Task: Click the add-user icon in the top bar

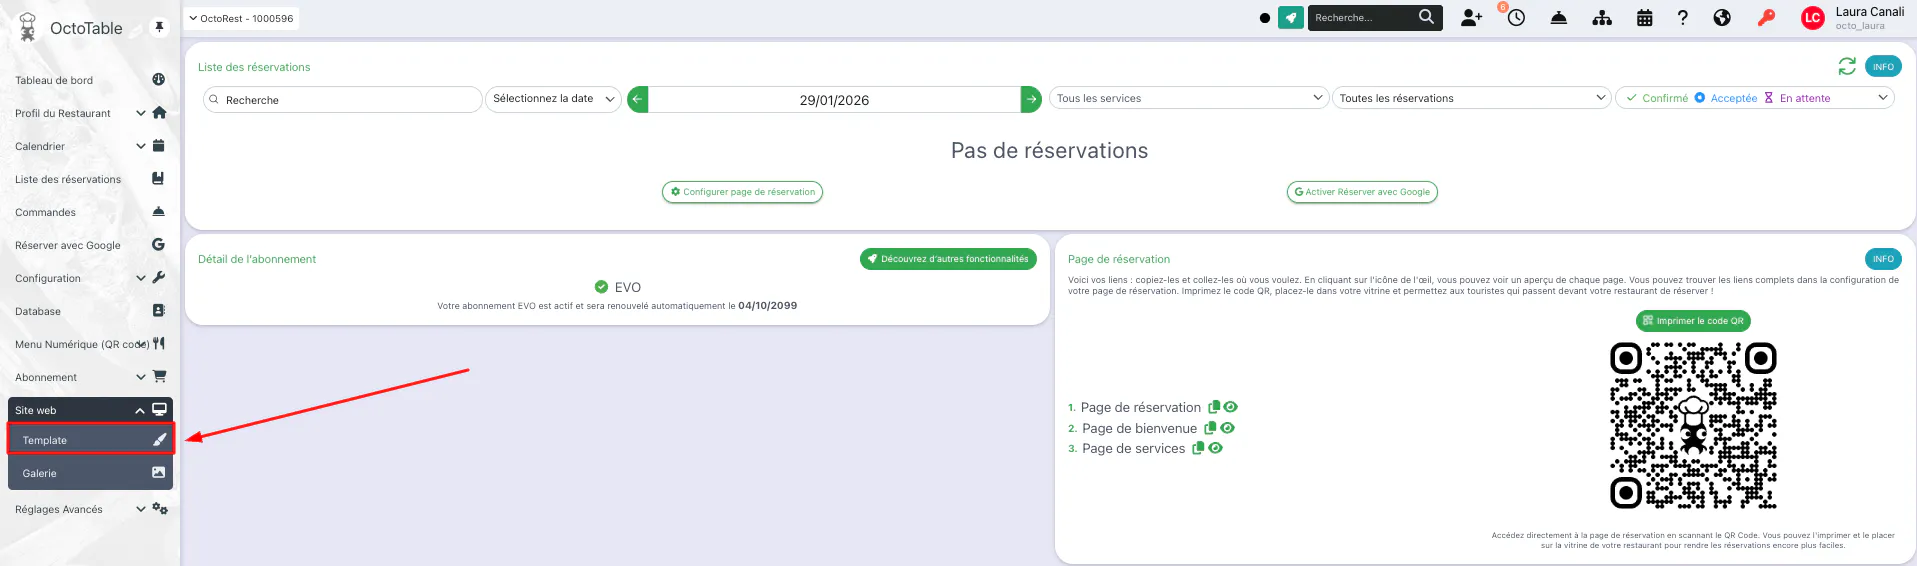Action: [x=1471, y=18]
